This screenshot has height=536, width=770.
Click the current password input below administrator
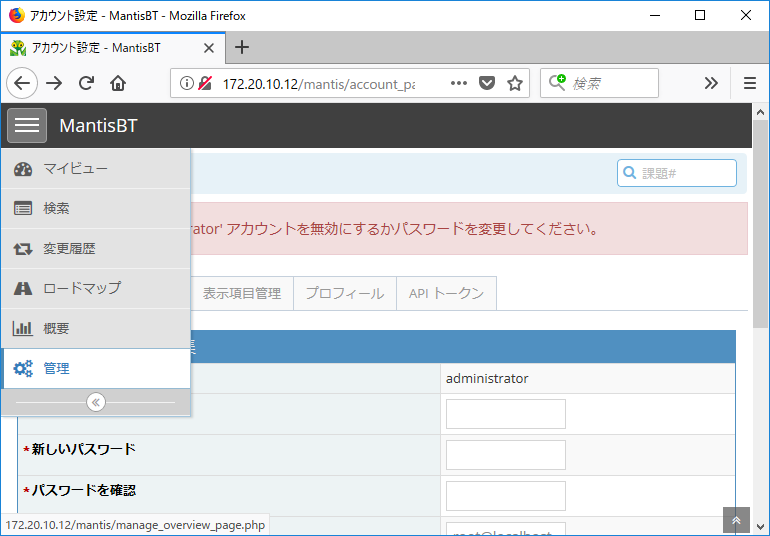point(506,414)
